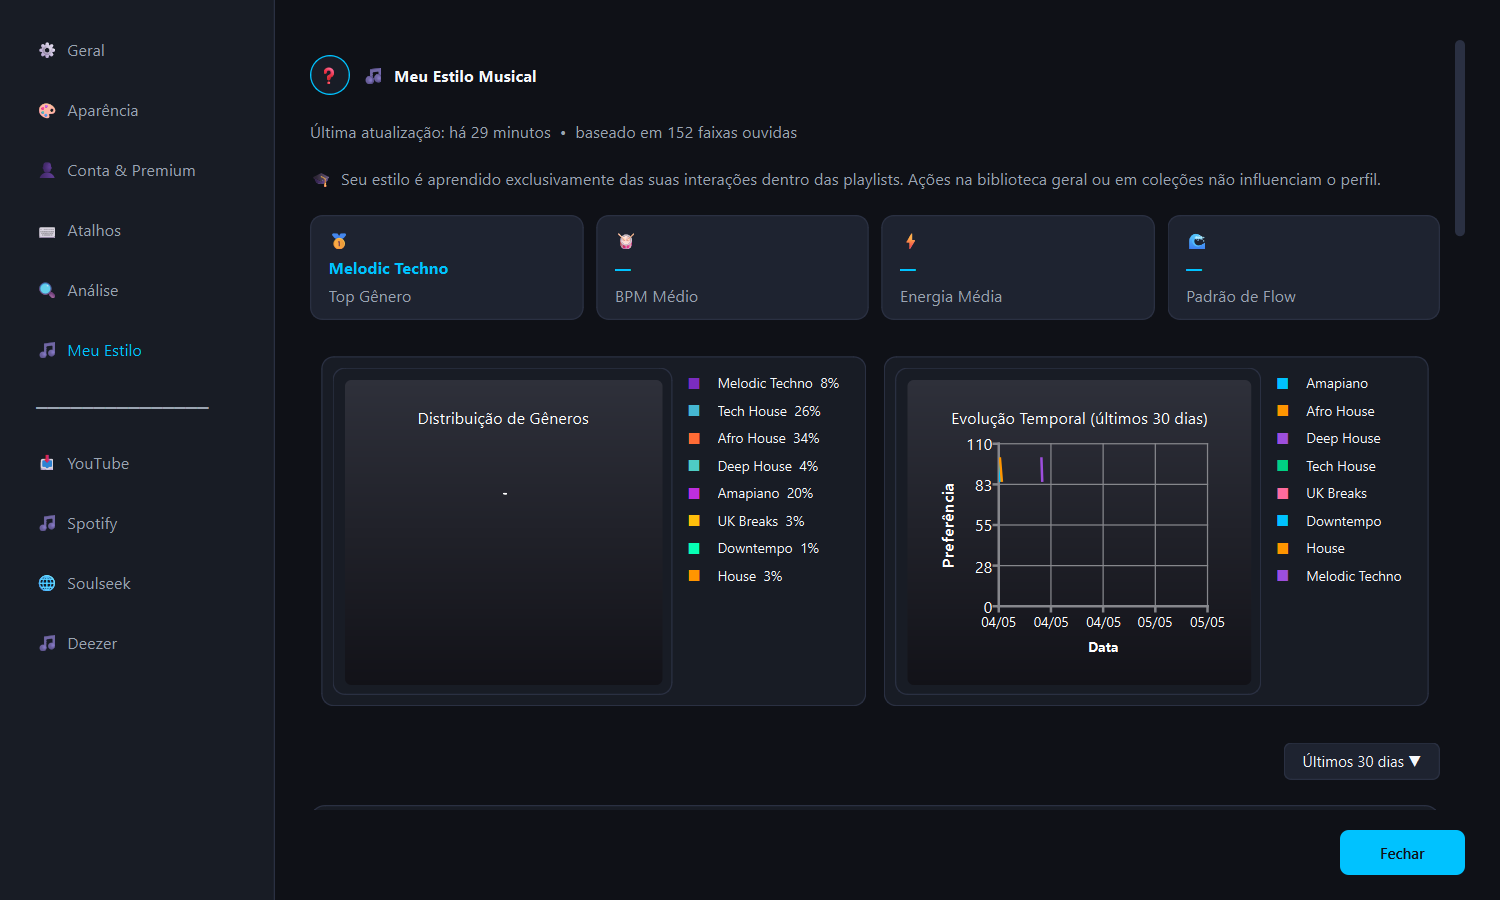
Task: Click "Amapiano" label in Evolução Temporal legend
Action: pos(1337,383)
